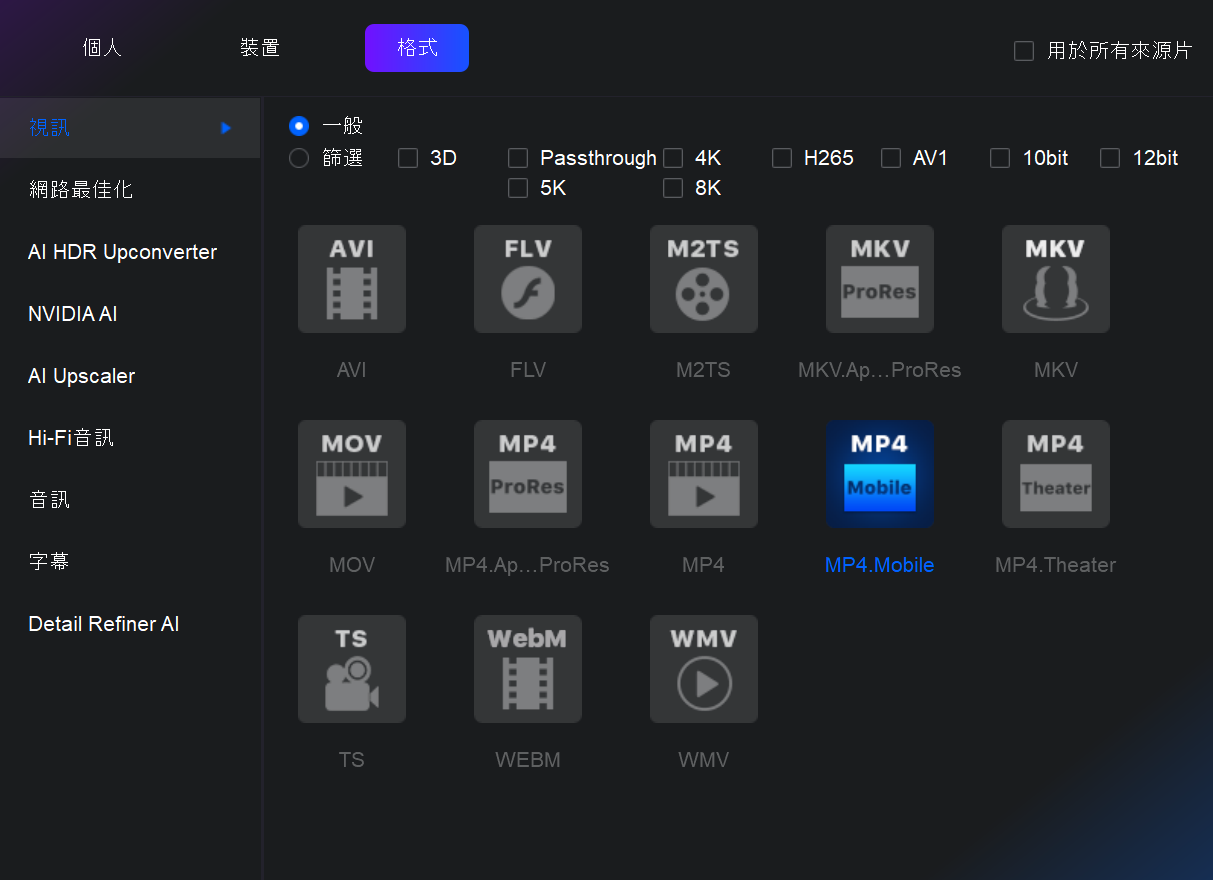This screenshot has width=1213, height=880.
Task: Click the MP4.Ap…ProRes label text
Action: (528, 565)
